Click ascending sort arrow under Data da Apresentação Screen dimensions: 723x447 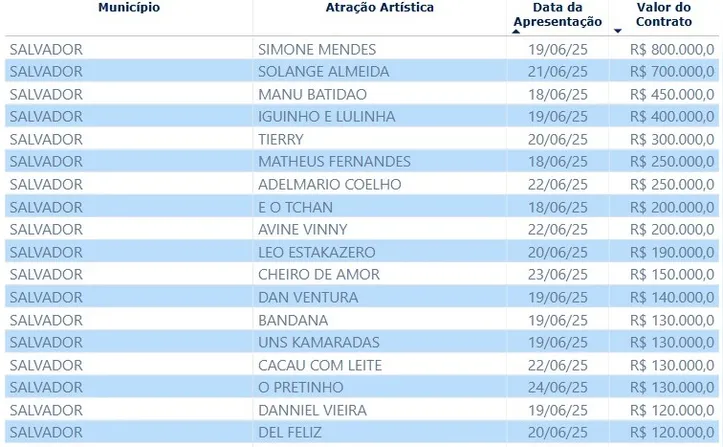coord(516,31)
